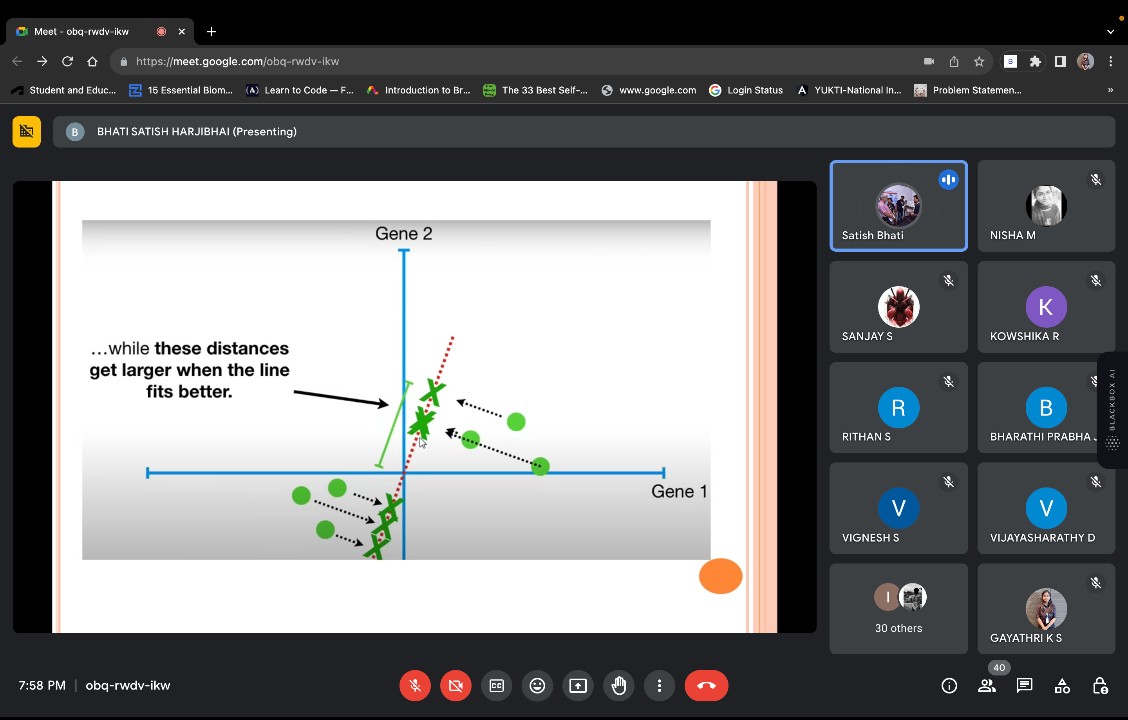Open the activities panel
The image size is (1128, 720).
point(1062,686)
